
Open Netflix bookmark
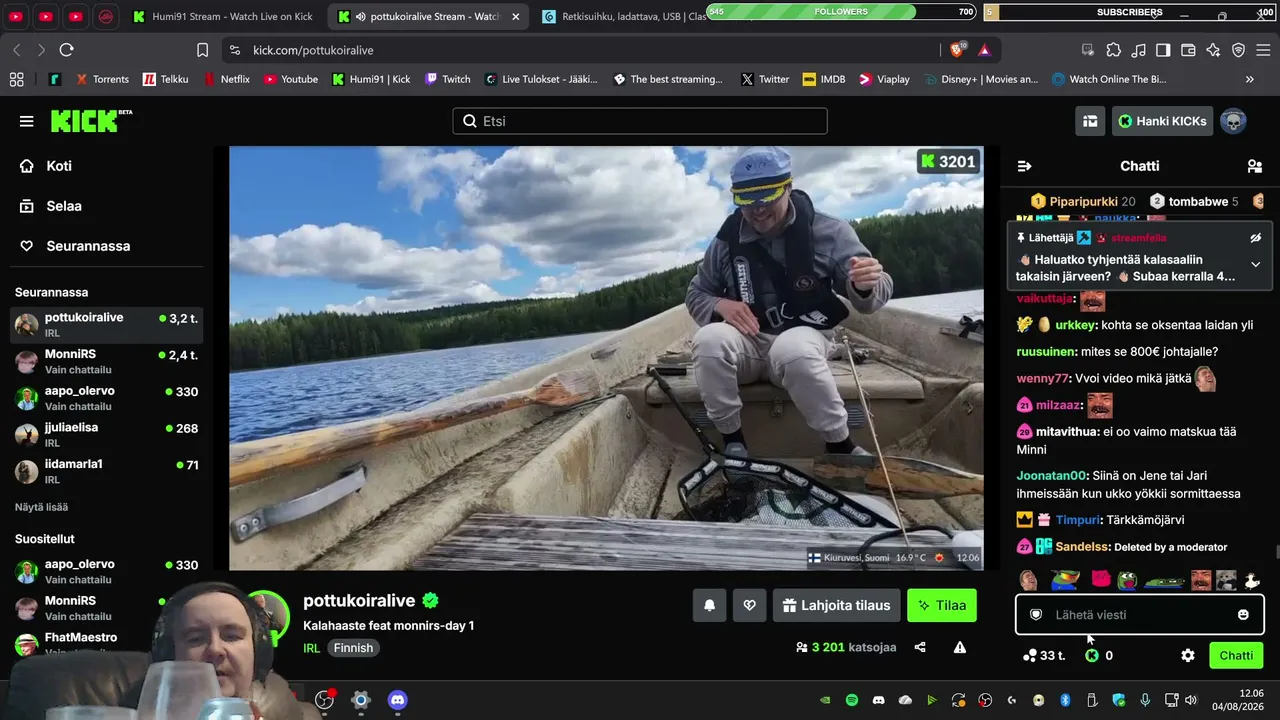pyautogui.click(x=226, y=79)
